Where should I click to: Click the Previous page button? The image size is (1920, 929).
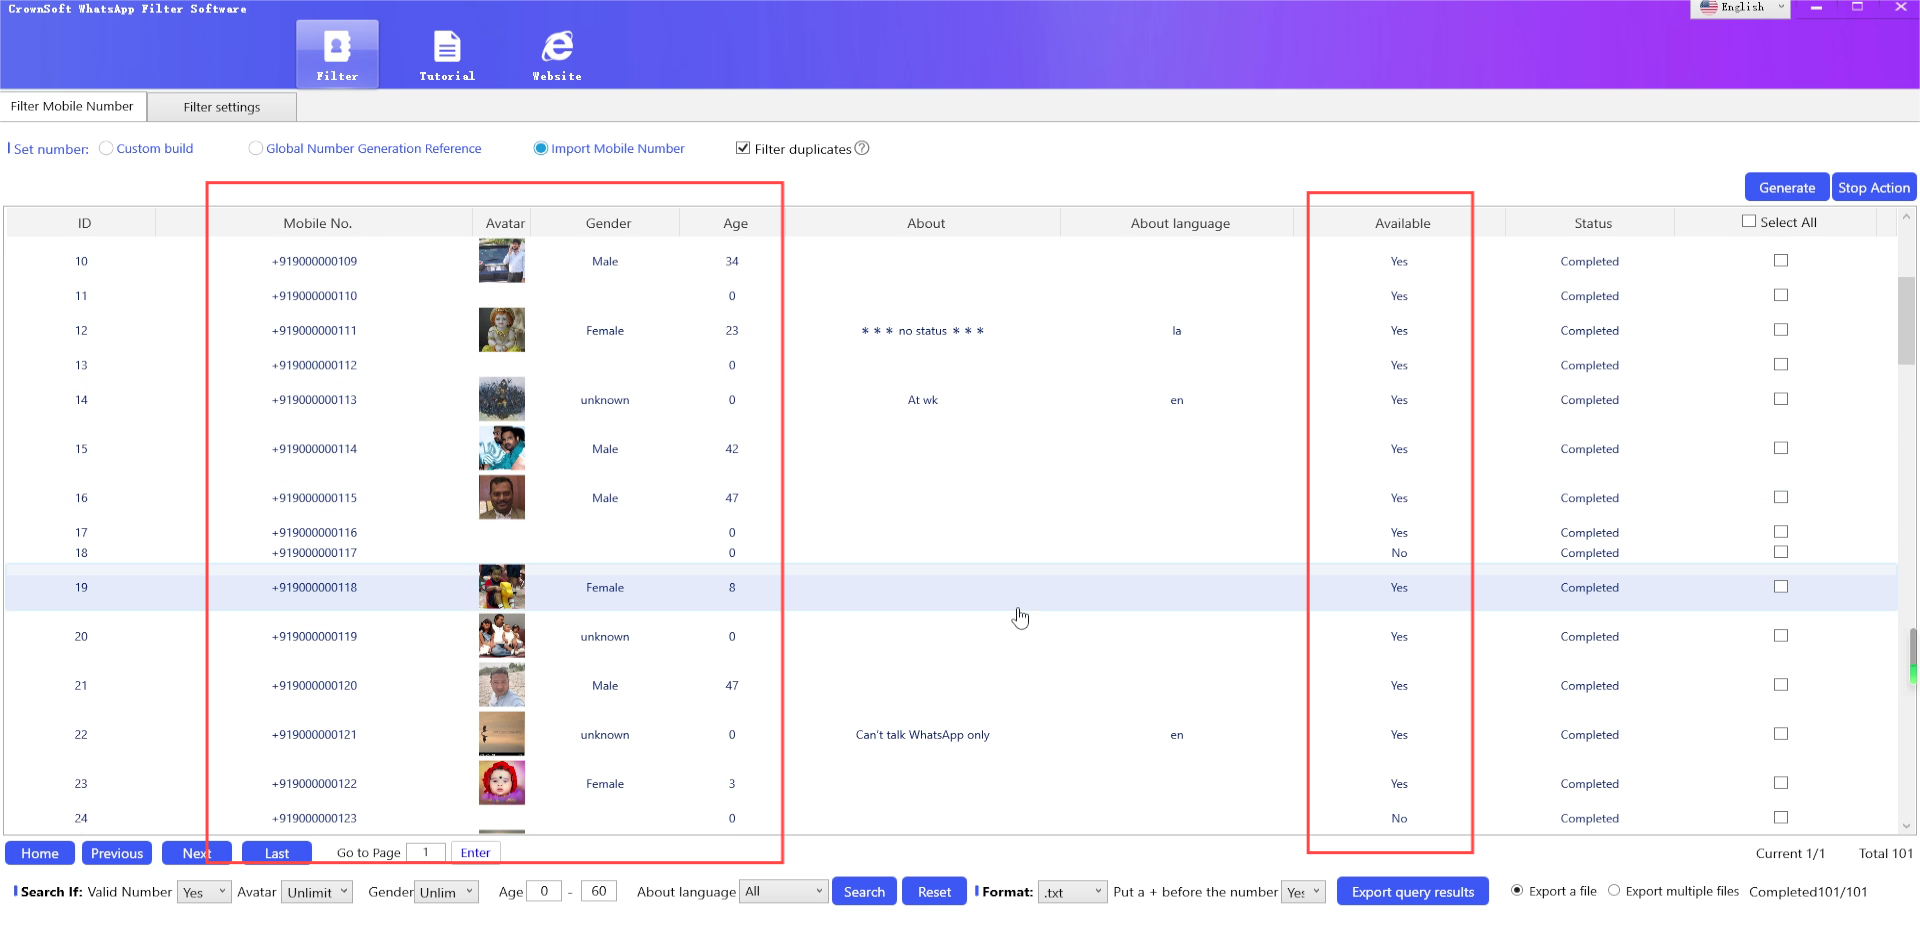point(117,853)
